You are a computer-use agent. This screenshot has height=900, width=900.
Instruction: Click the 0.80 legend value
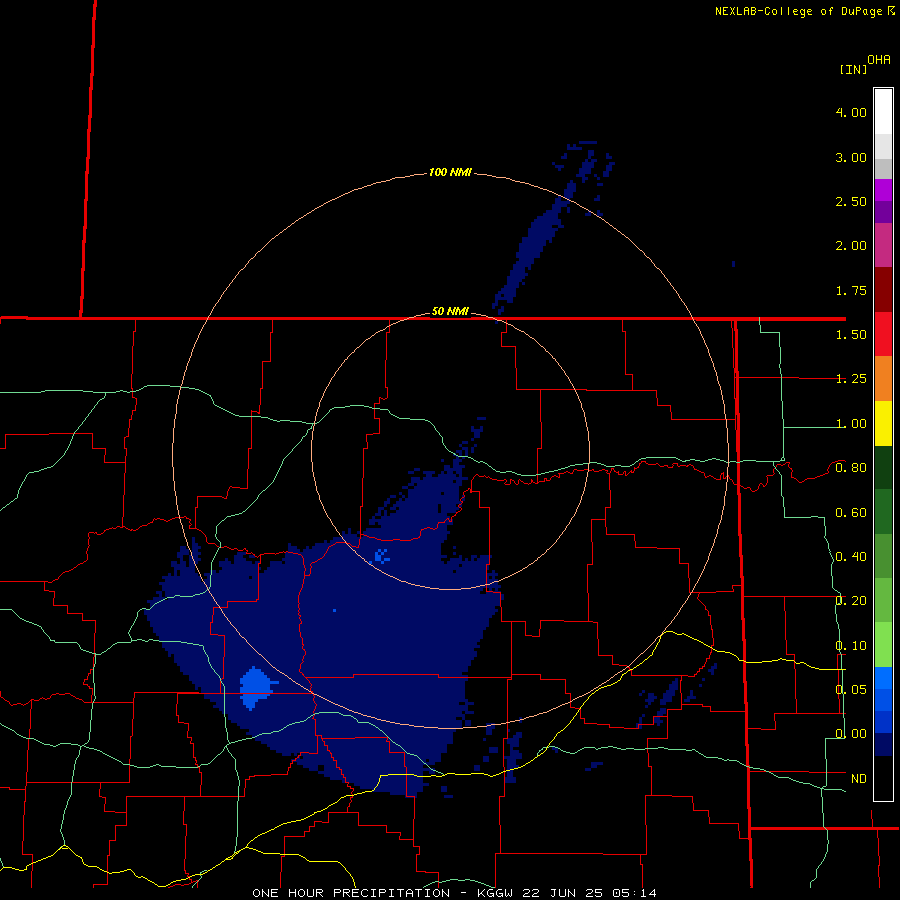click(851, 468)
